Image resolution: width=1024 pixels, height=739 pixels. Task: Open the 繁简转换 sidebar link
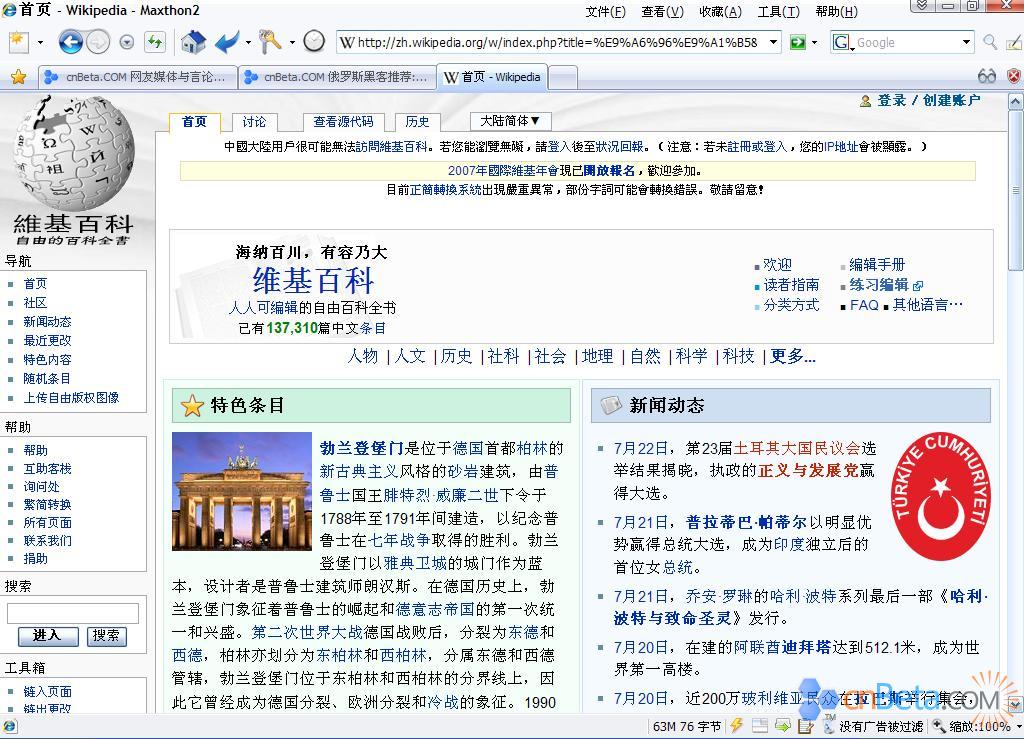coord(48,505)
